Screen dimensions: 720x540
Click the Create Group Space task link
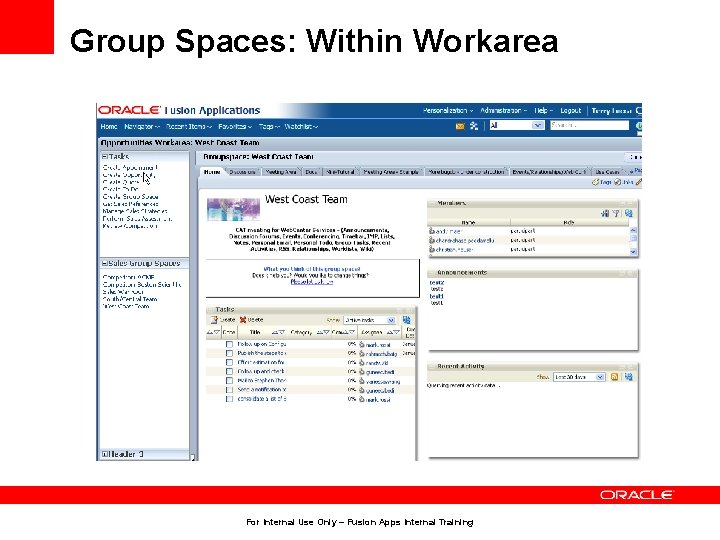click(130, 197)
